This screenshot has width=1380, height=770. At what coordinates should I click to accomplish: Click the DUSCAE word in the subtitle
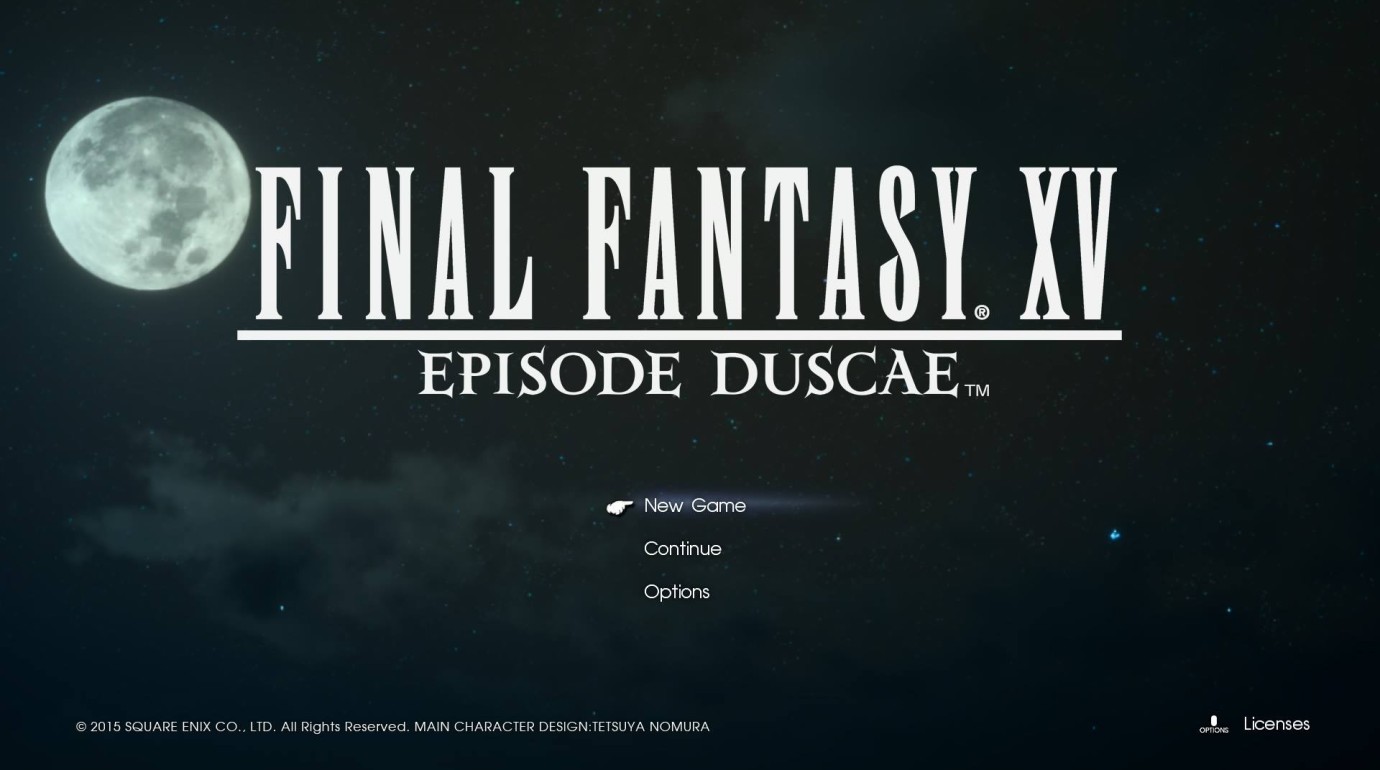(835, 373)
